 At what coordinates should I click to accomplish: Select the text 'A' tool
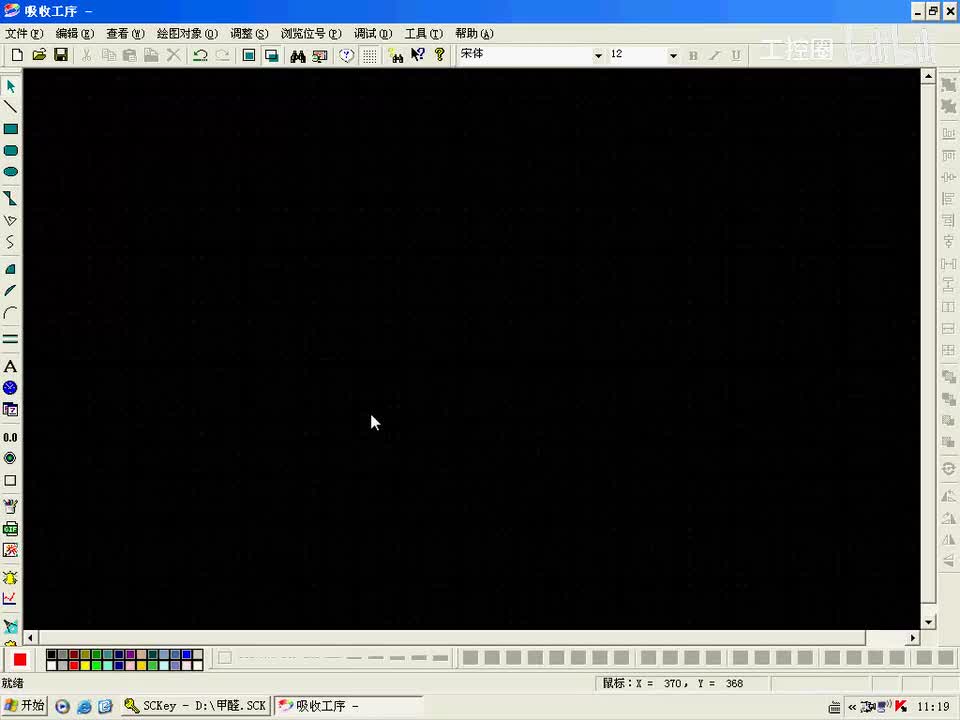10,367
